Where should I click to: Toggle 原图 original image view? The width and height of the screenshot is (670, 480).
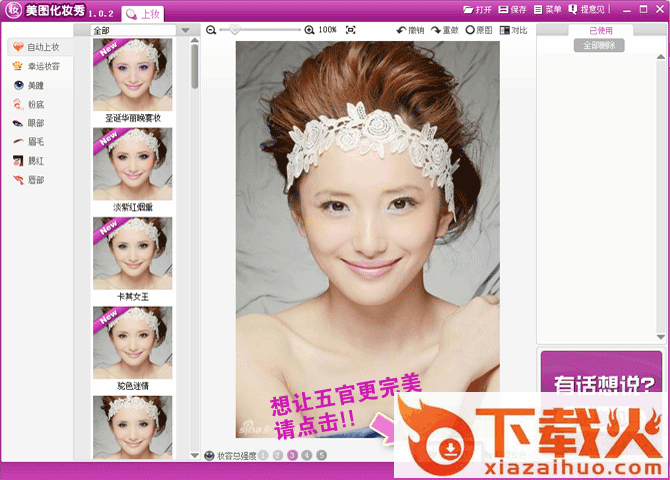click(478, 31)
